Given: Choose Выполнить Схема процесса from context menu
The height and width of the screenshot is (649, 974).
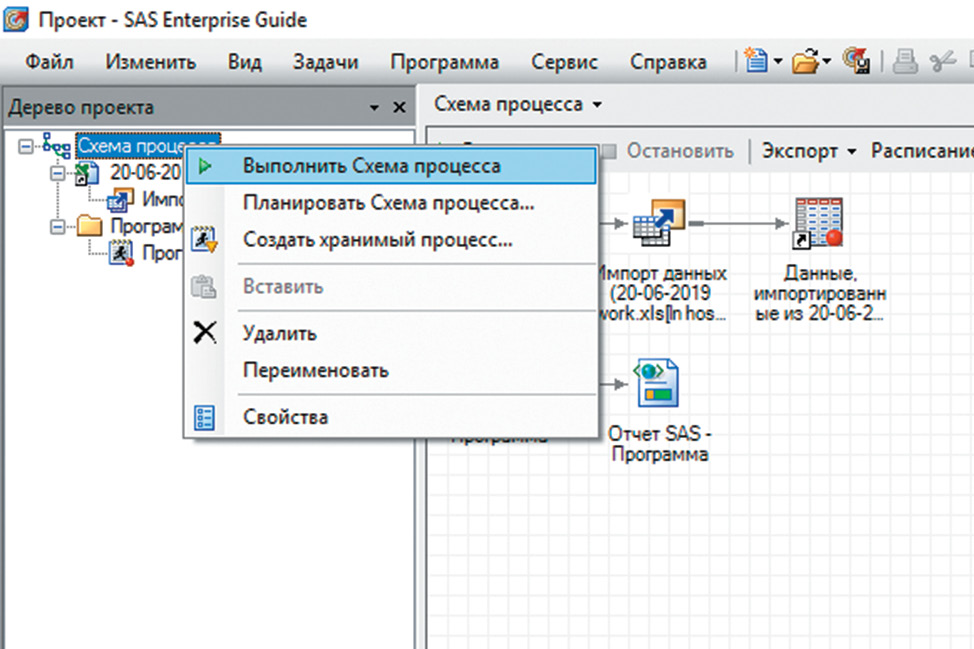Looking at the screenshot, I should (x=391, y=166).
